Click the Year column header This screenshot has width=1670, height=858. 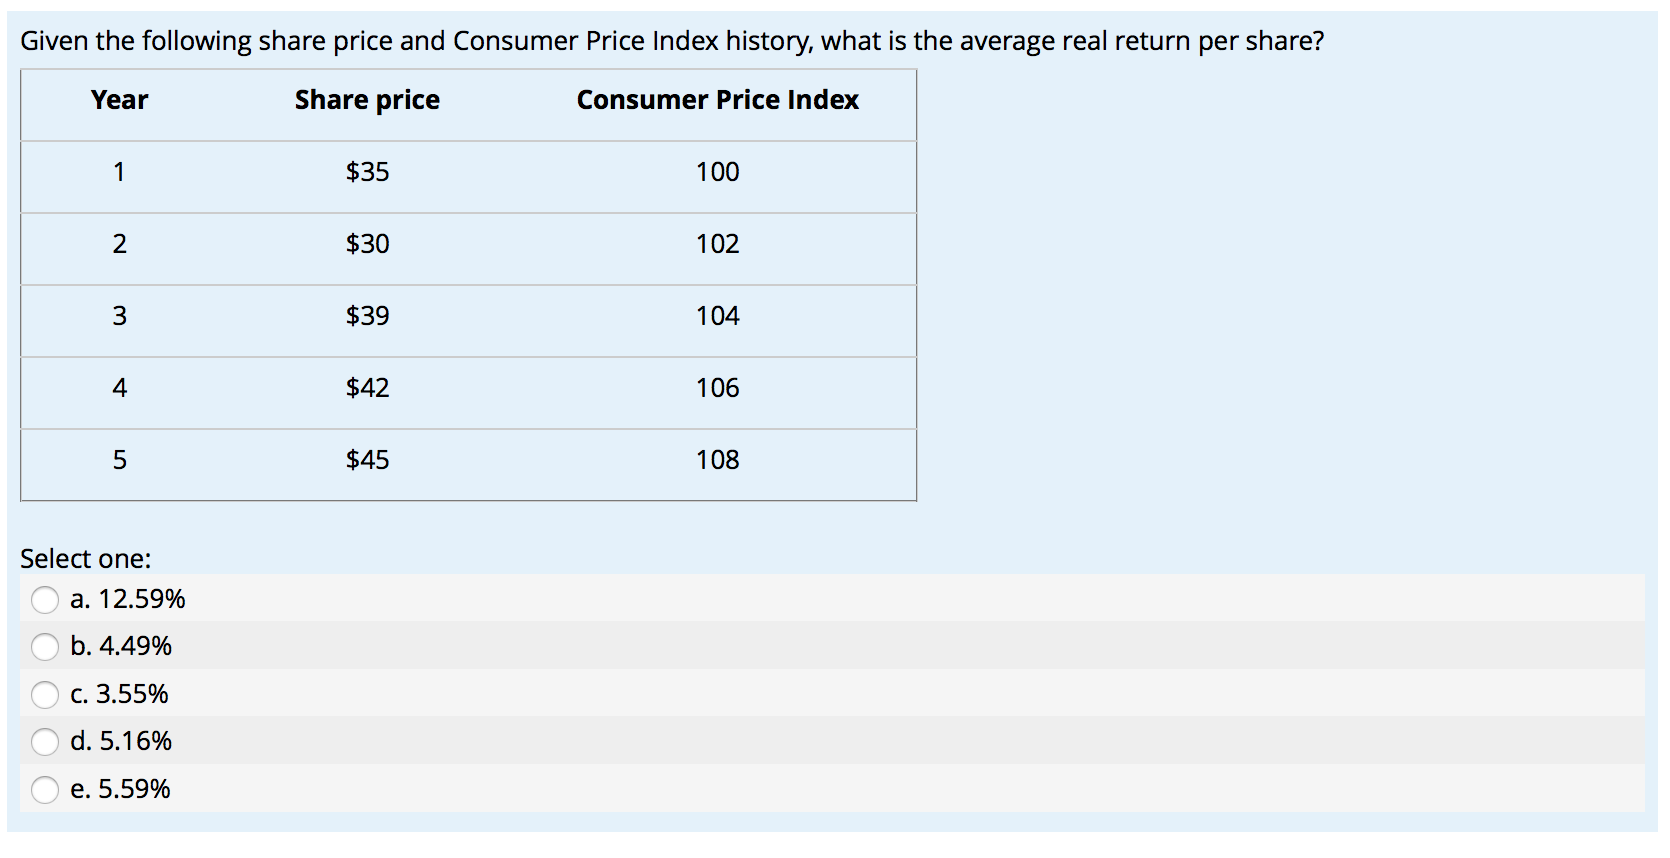point(119,99)
